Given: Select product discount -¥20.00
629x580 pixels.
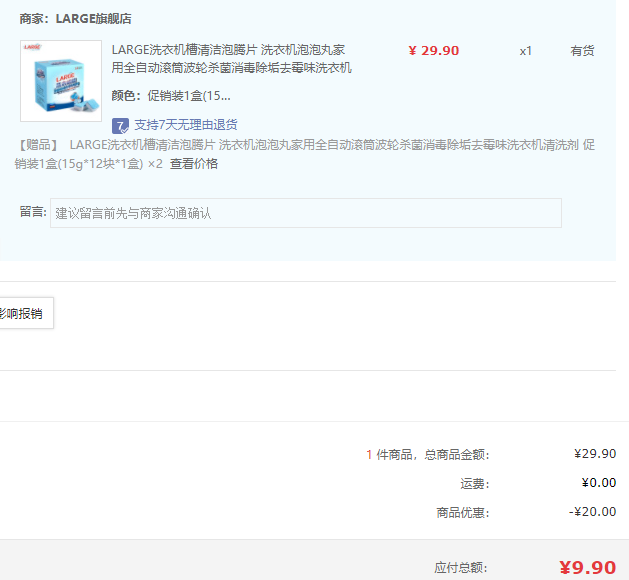Looking at the screenshot, I should (592, 512).
